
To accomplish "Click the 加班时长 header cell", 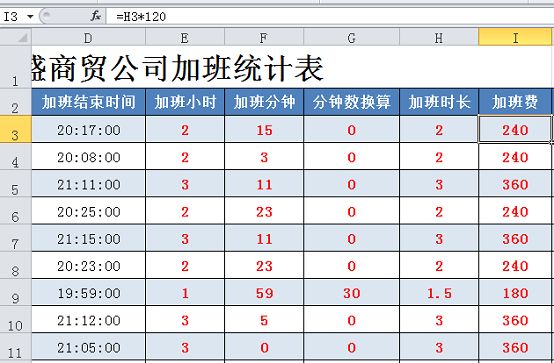I will click(439, 102).
